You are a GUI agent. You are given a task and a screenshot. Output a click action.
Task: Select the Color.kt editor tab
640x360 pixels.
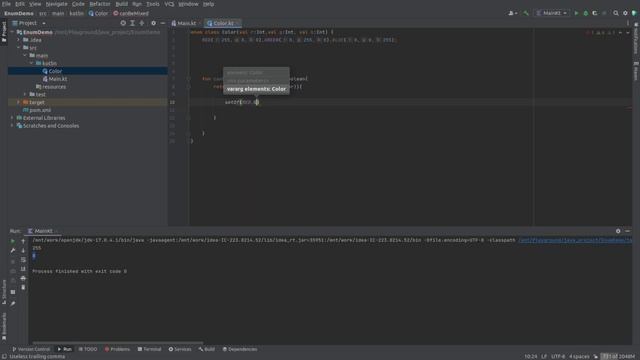click(x=223, y=23)
